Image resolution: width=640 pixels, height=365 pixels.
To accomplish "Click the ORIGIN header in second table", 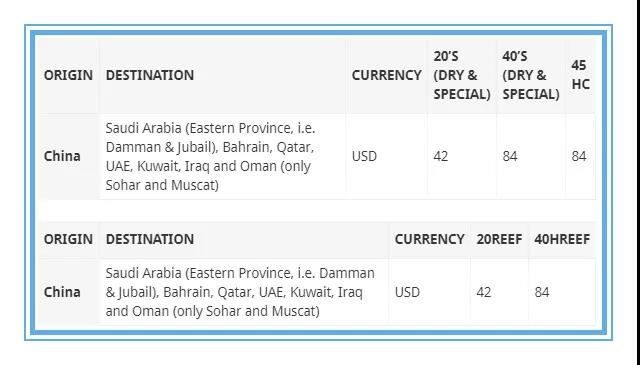I will pos(68,239).
